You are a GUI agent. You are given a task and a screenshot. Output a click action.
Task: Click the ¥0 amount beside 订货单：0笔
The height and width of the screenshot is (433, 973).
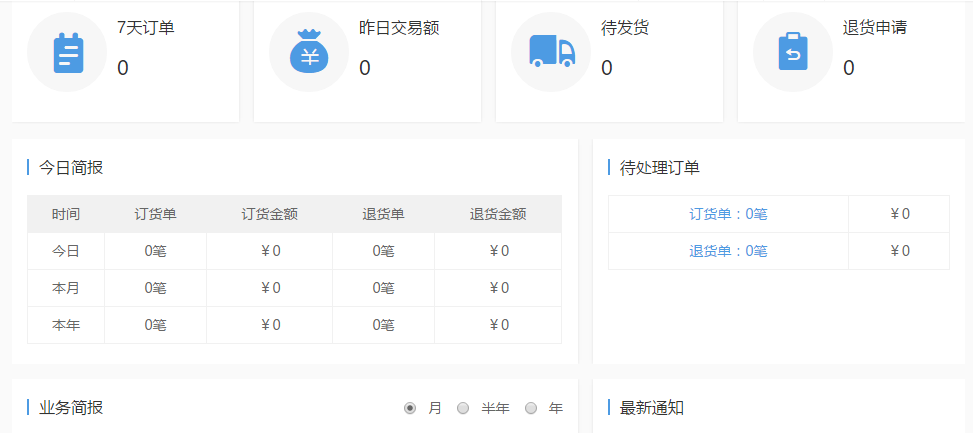[899, 214]
